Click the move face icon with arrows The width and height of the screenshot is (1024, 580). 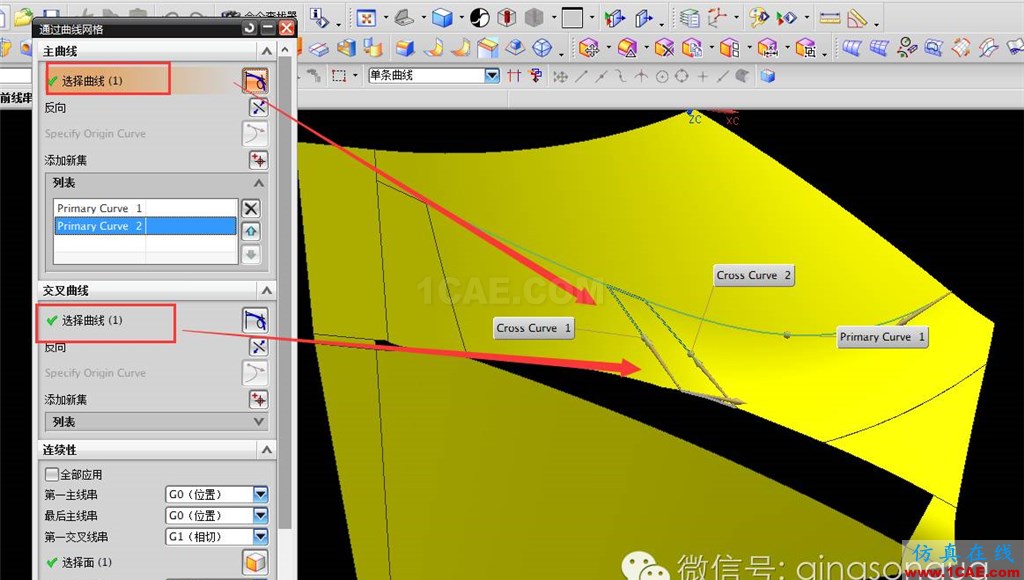coord(588,48)
